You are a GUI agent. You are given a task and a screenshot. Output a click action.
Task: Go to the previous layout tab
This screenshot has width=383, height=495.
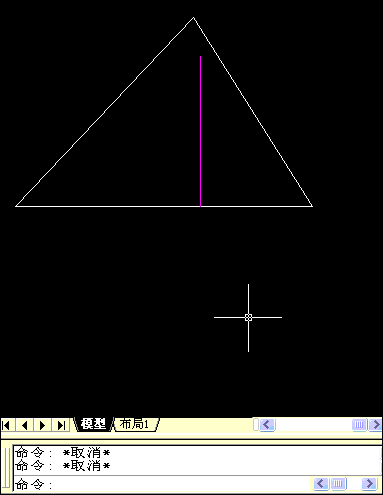coord(24,425)
